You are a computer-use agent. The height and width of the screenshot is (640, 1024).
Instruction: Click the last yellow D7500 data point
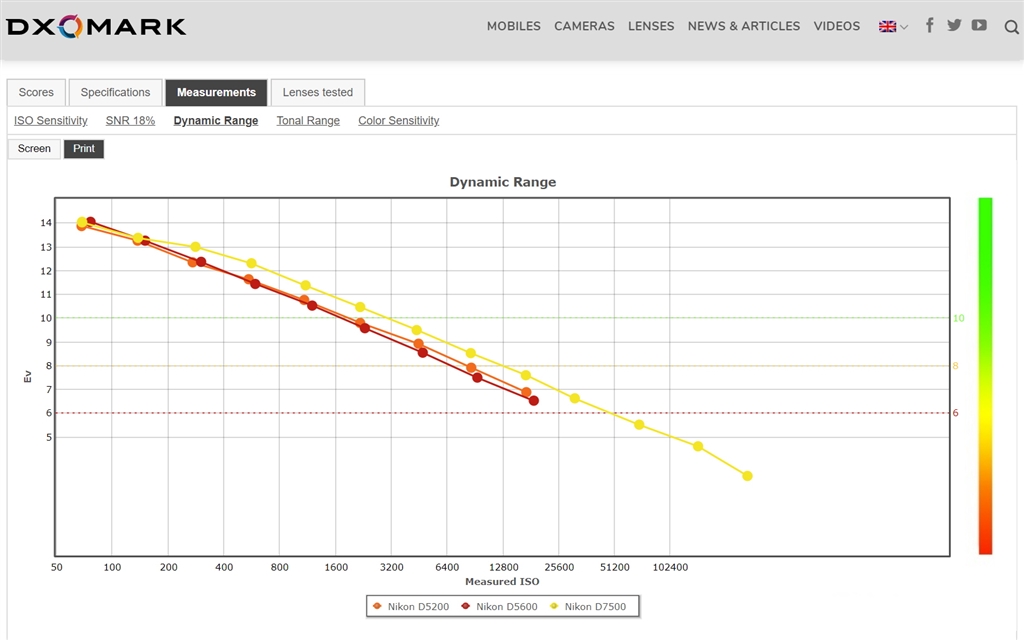coord(747,476)
